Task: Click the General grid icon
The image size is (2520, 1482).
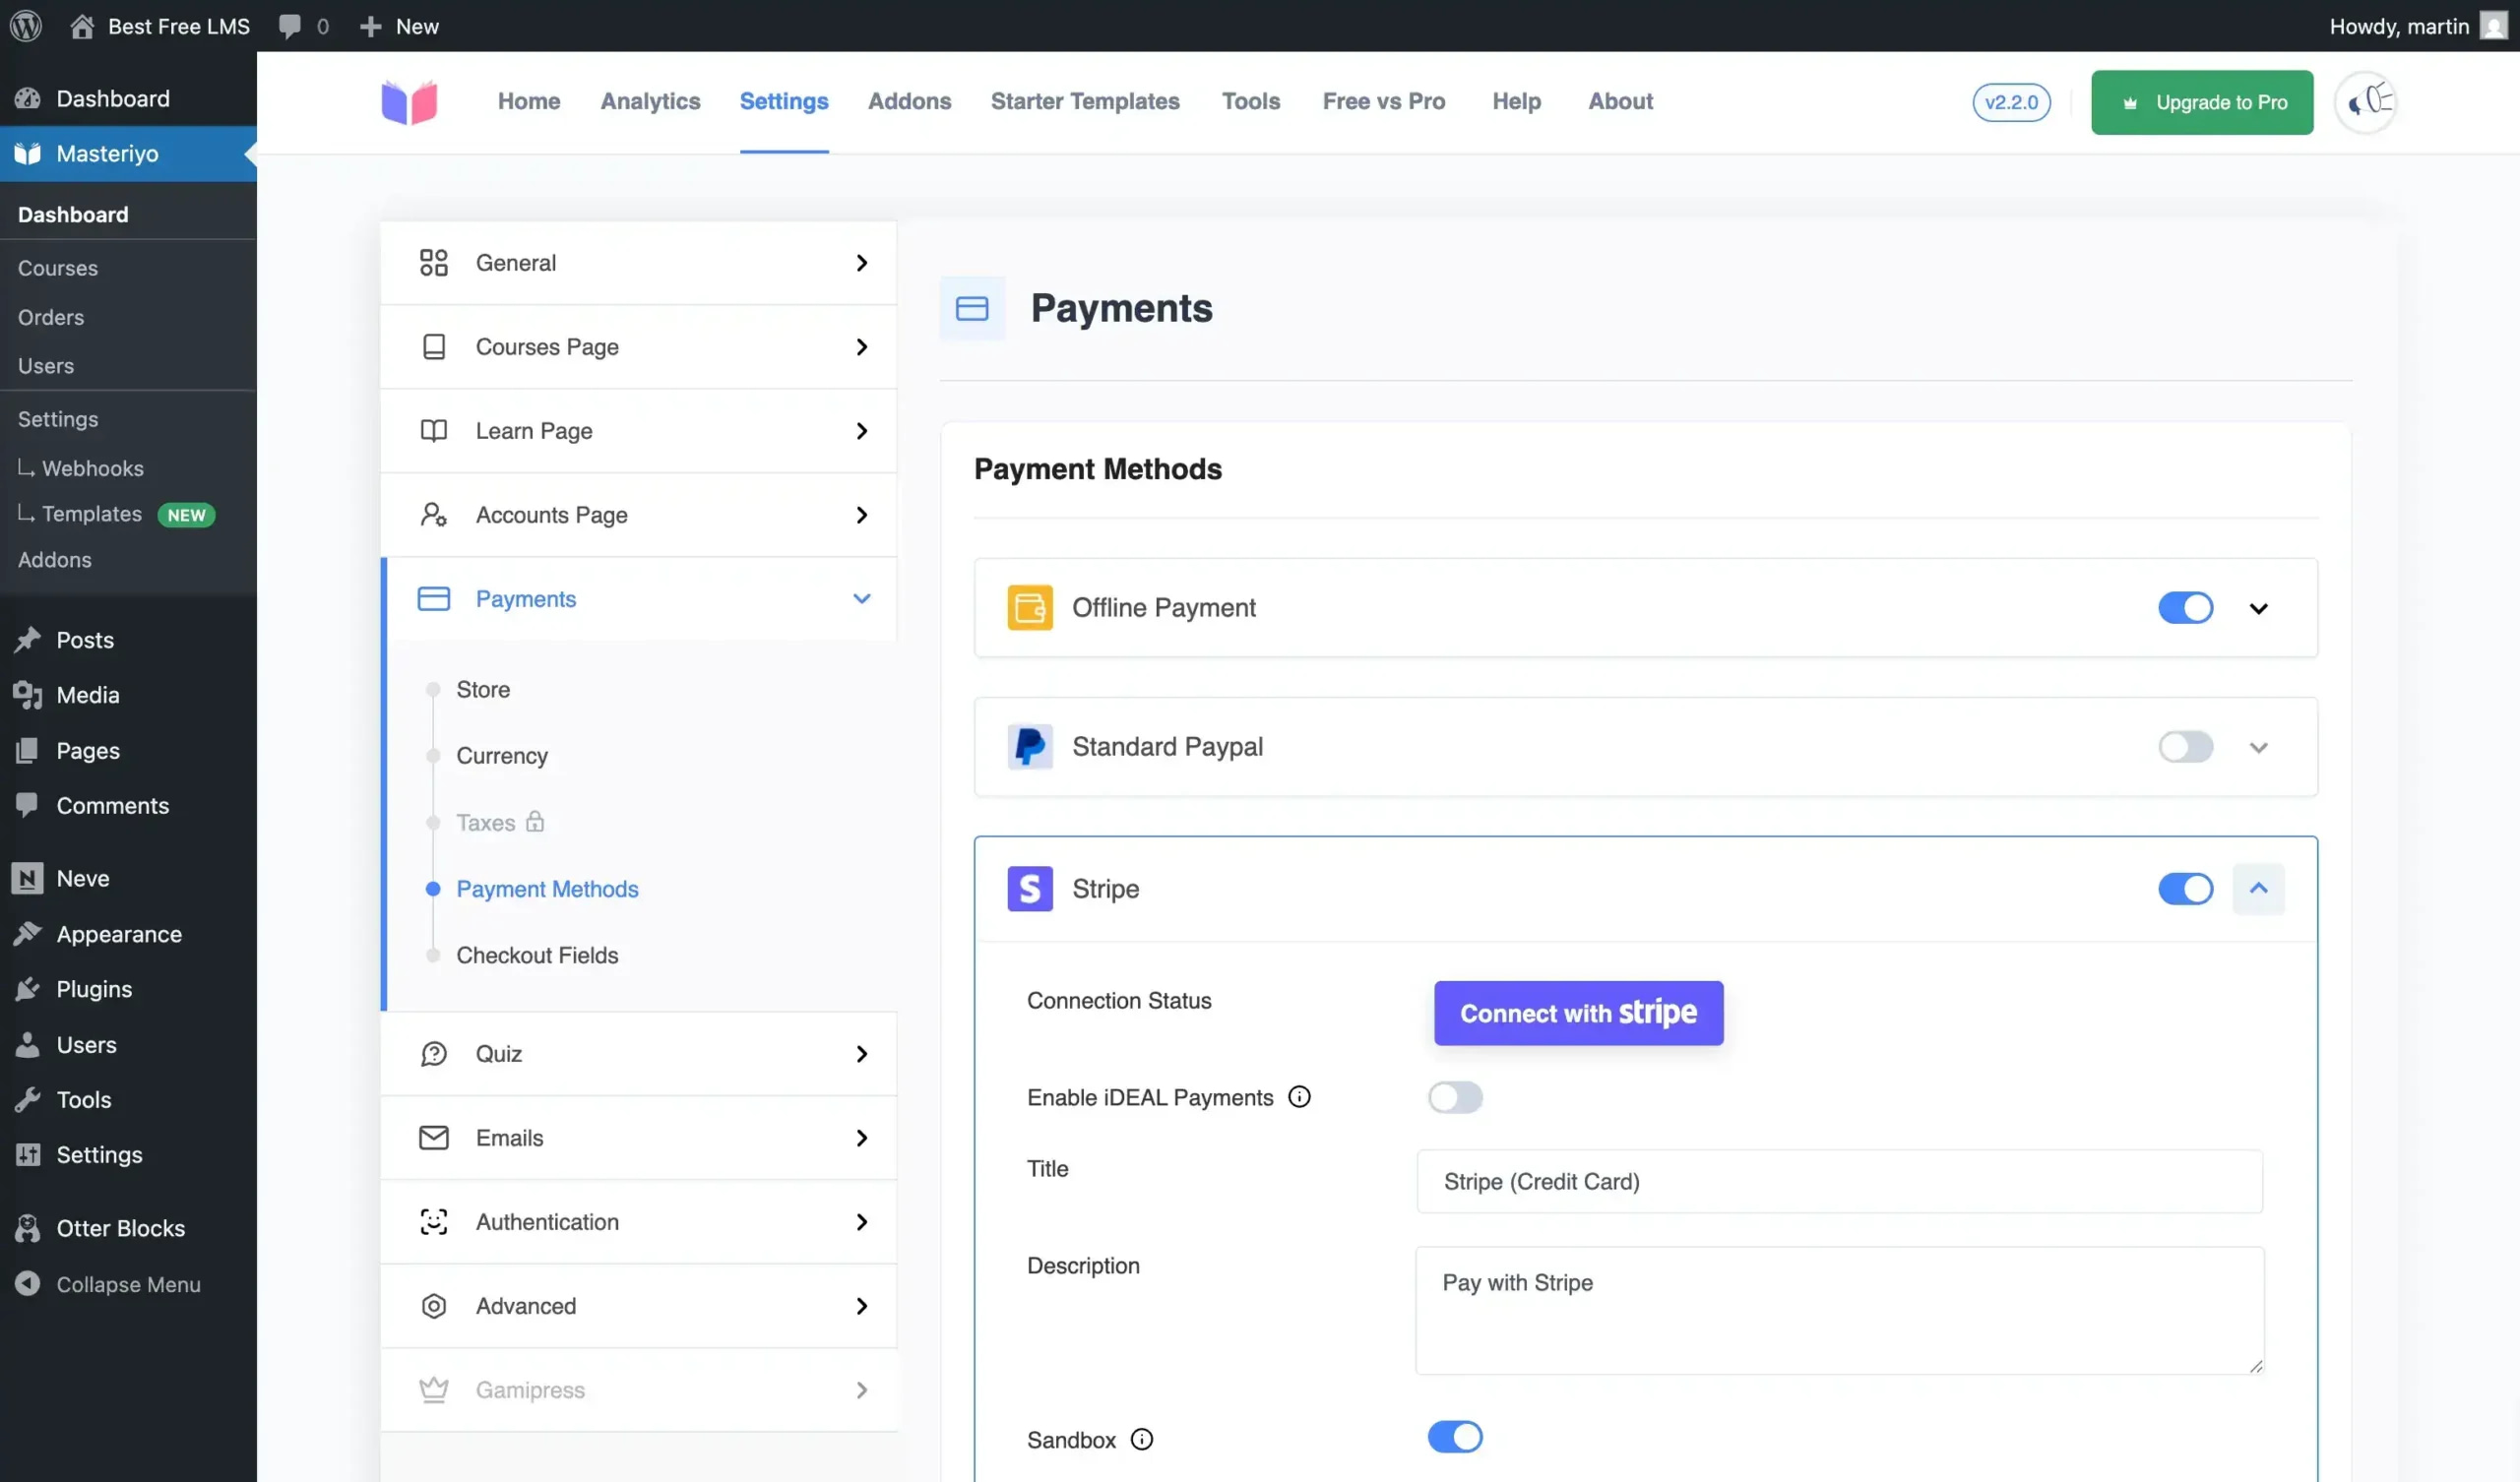Action: point(434,262)
